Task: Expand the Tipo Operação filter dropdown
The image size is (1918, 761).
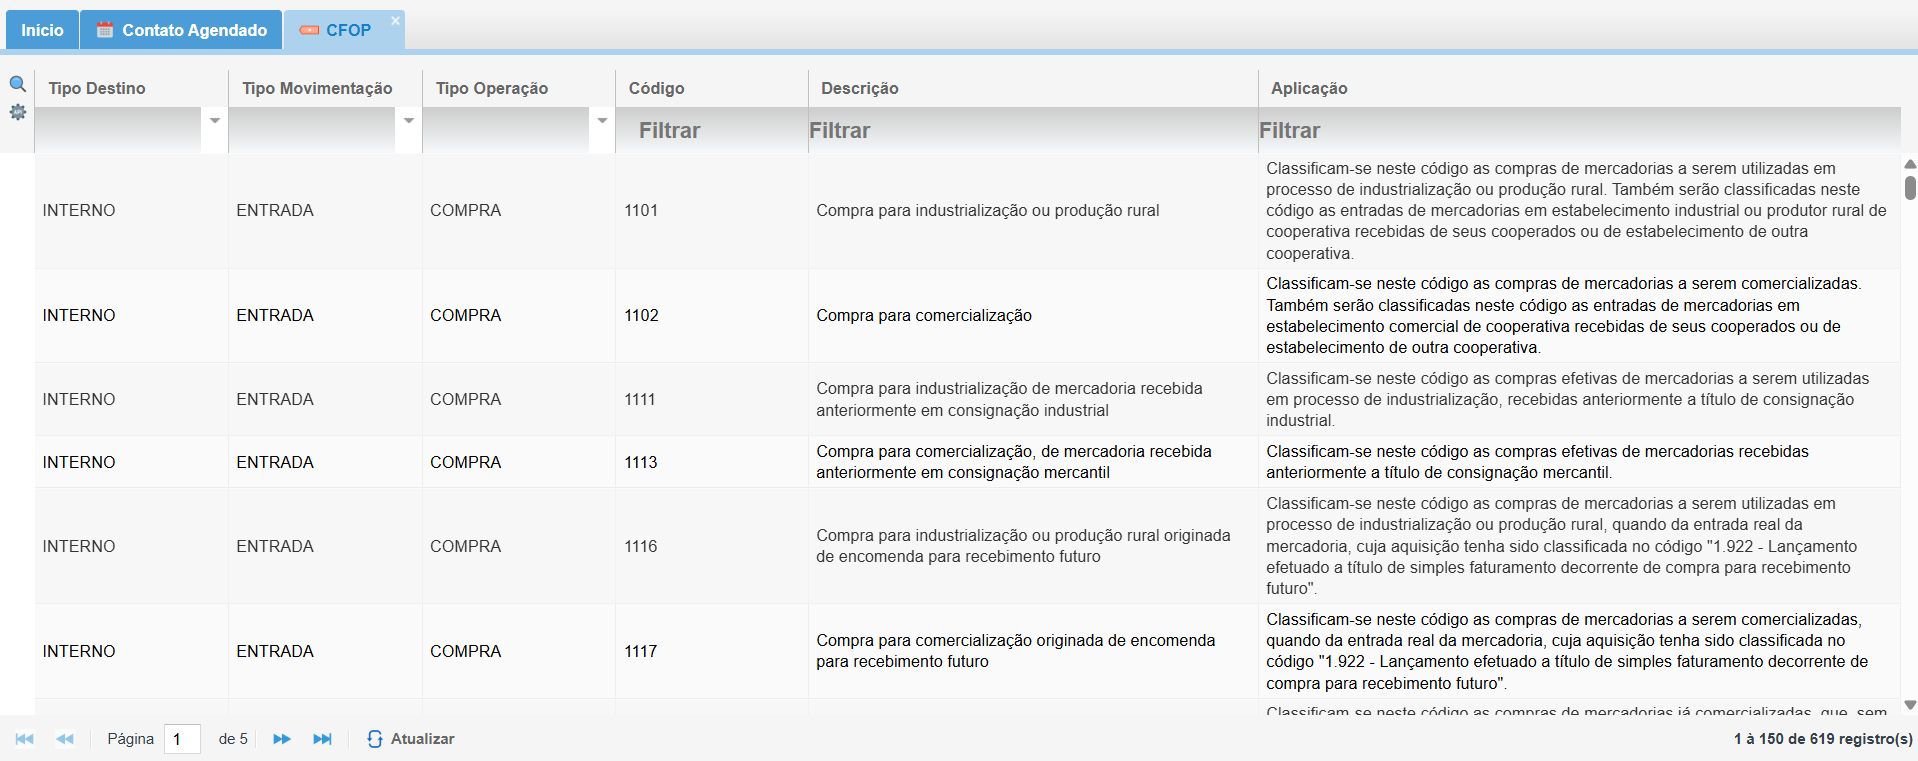Action: click(x=602, y=121)
